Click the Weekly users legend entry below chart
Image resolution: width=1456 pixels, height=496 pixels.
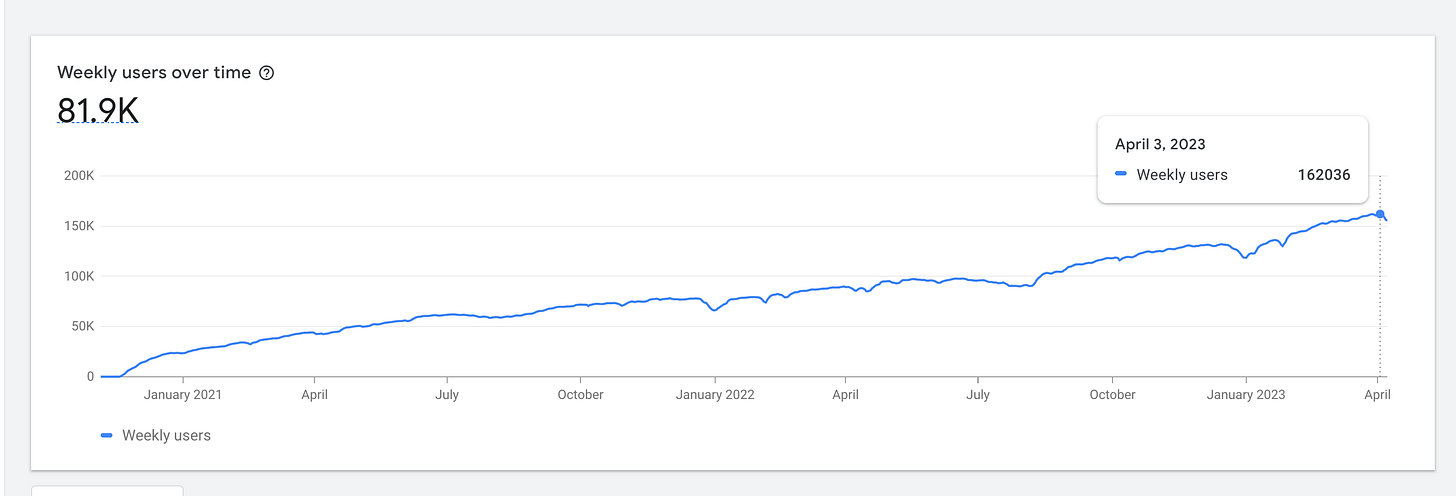coord(156,435)
